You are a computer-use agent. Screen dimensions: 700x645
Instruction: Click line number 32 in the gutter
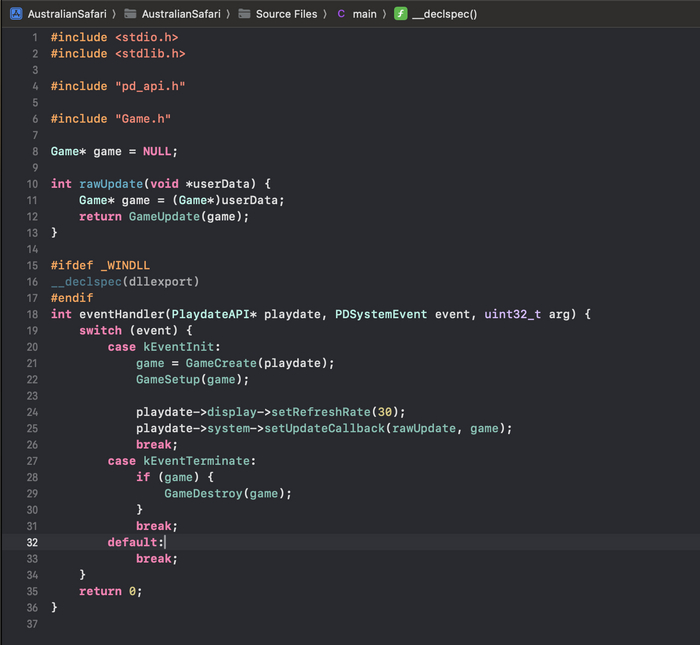[31, 542]
